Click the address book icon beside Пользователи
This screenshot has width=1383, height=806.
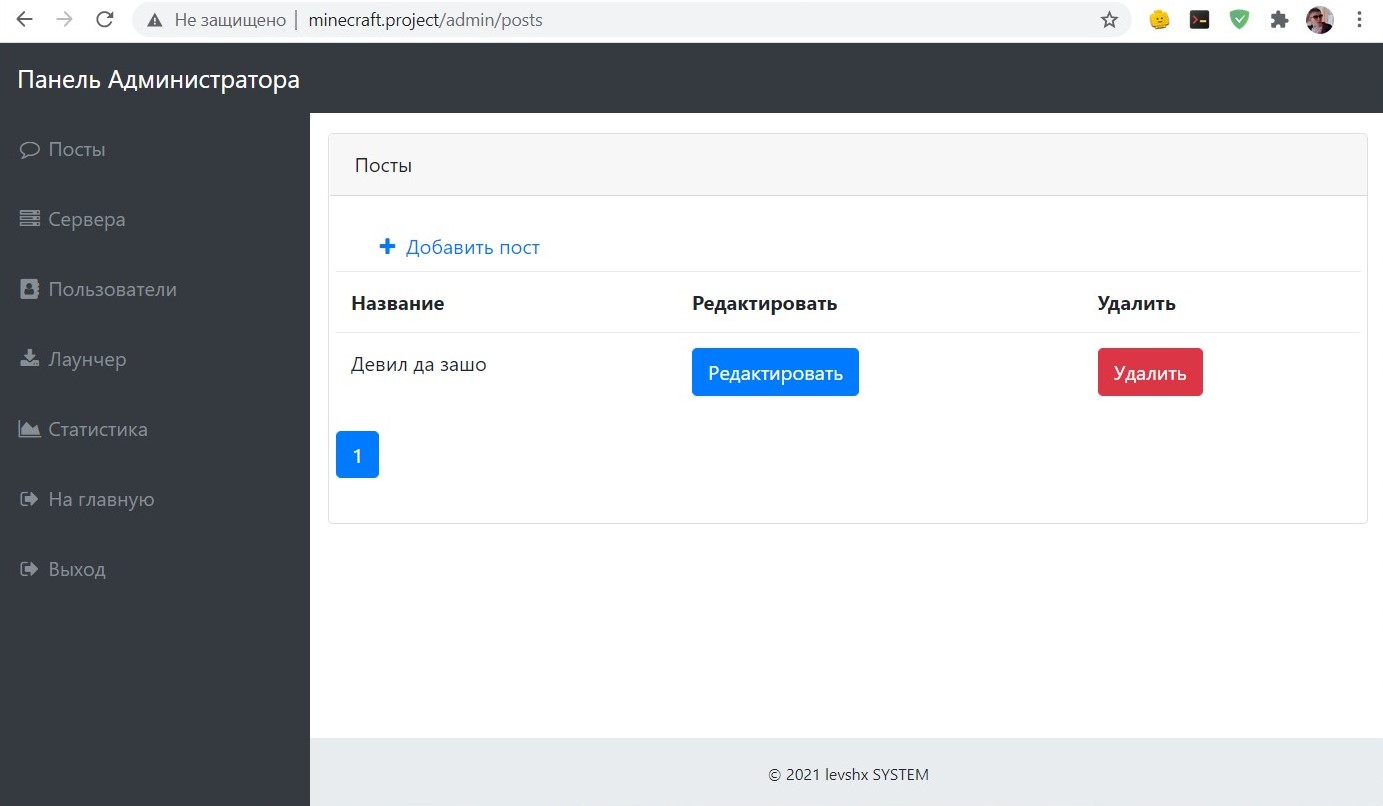click(x=29, y=289)
